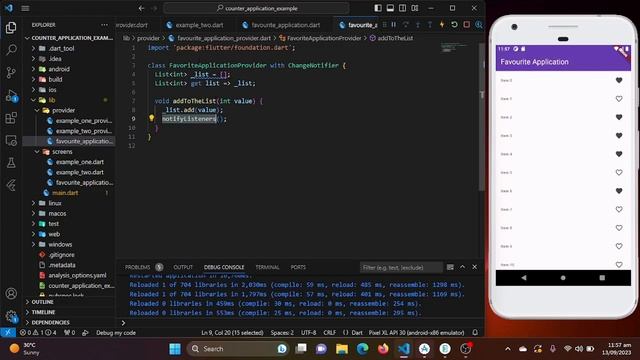
Task: Open the Search view in activity bar
Action: (11, 50)
